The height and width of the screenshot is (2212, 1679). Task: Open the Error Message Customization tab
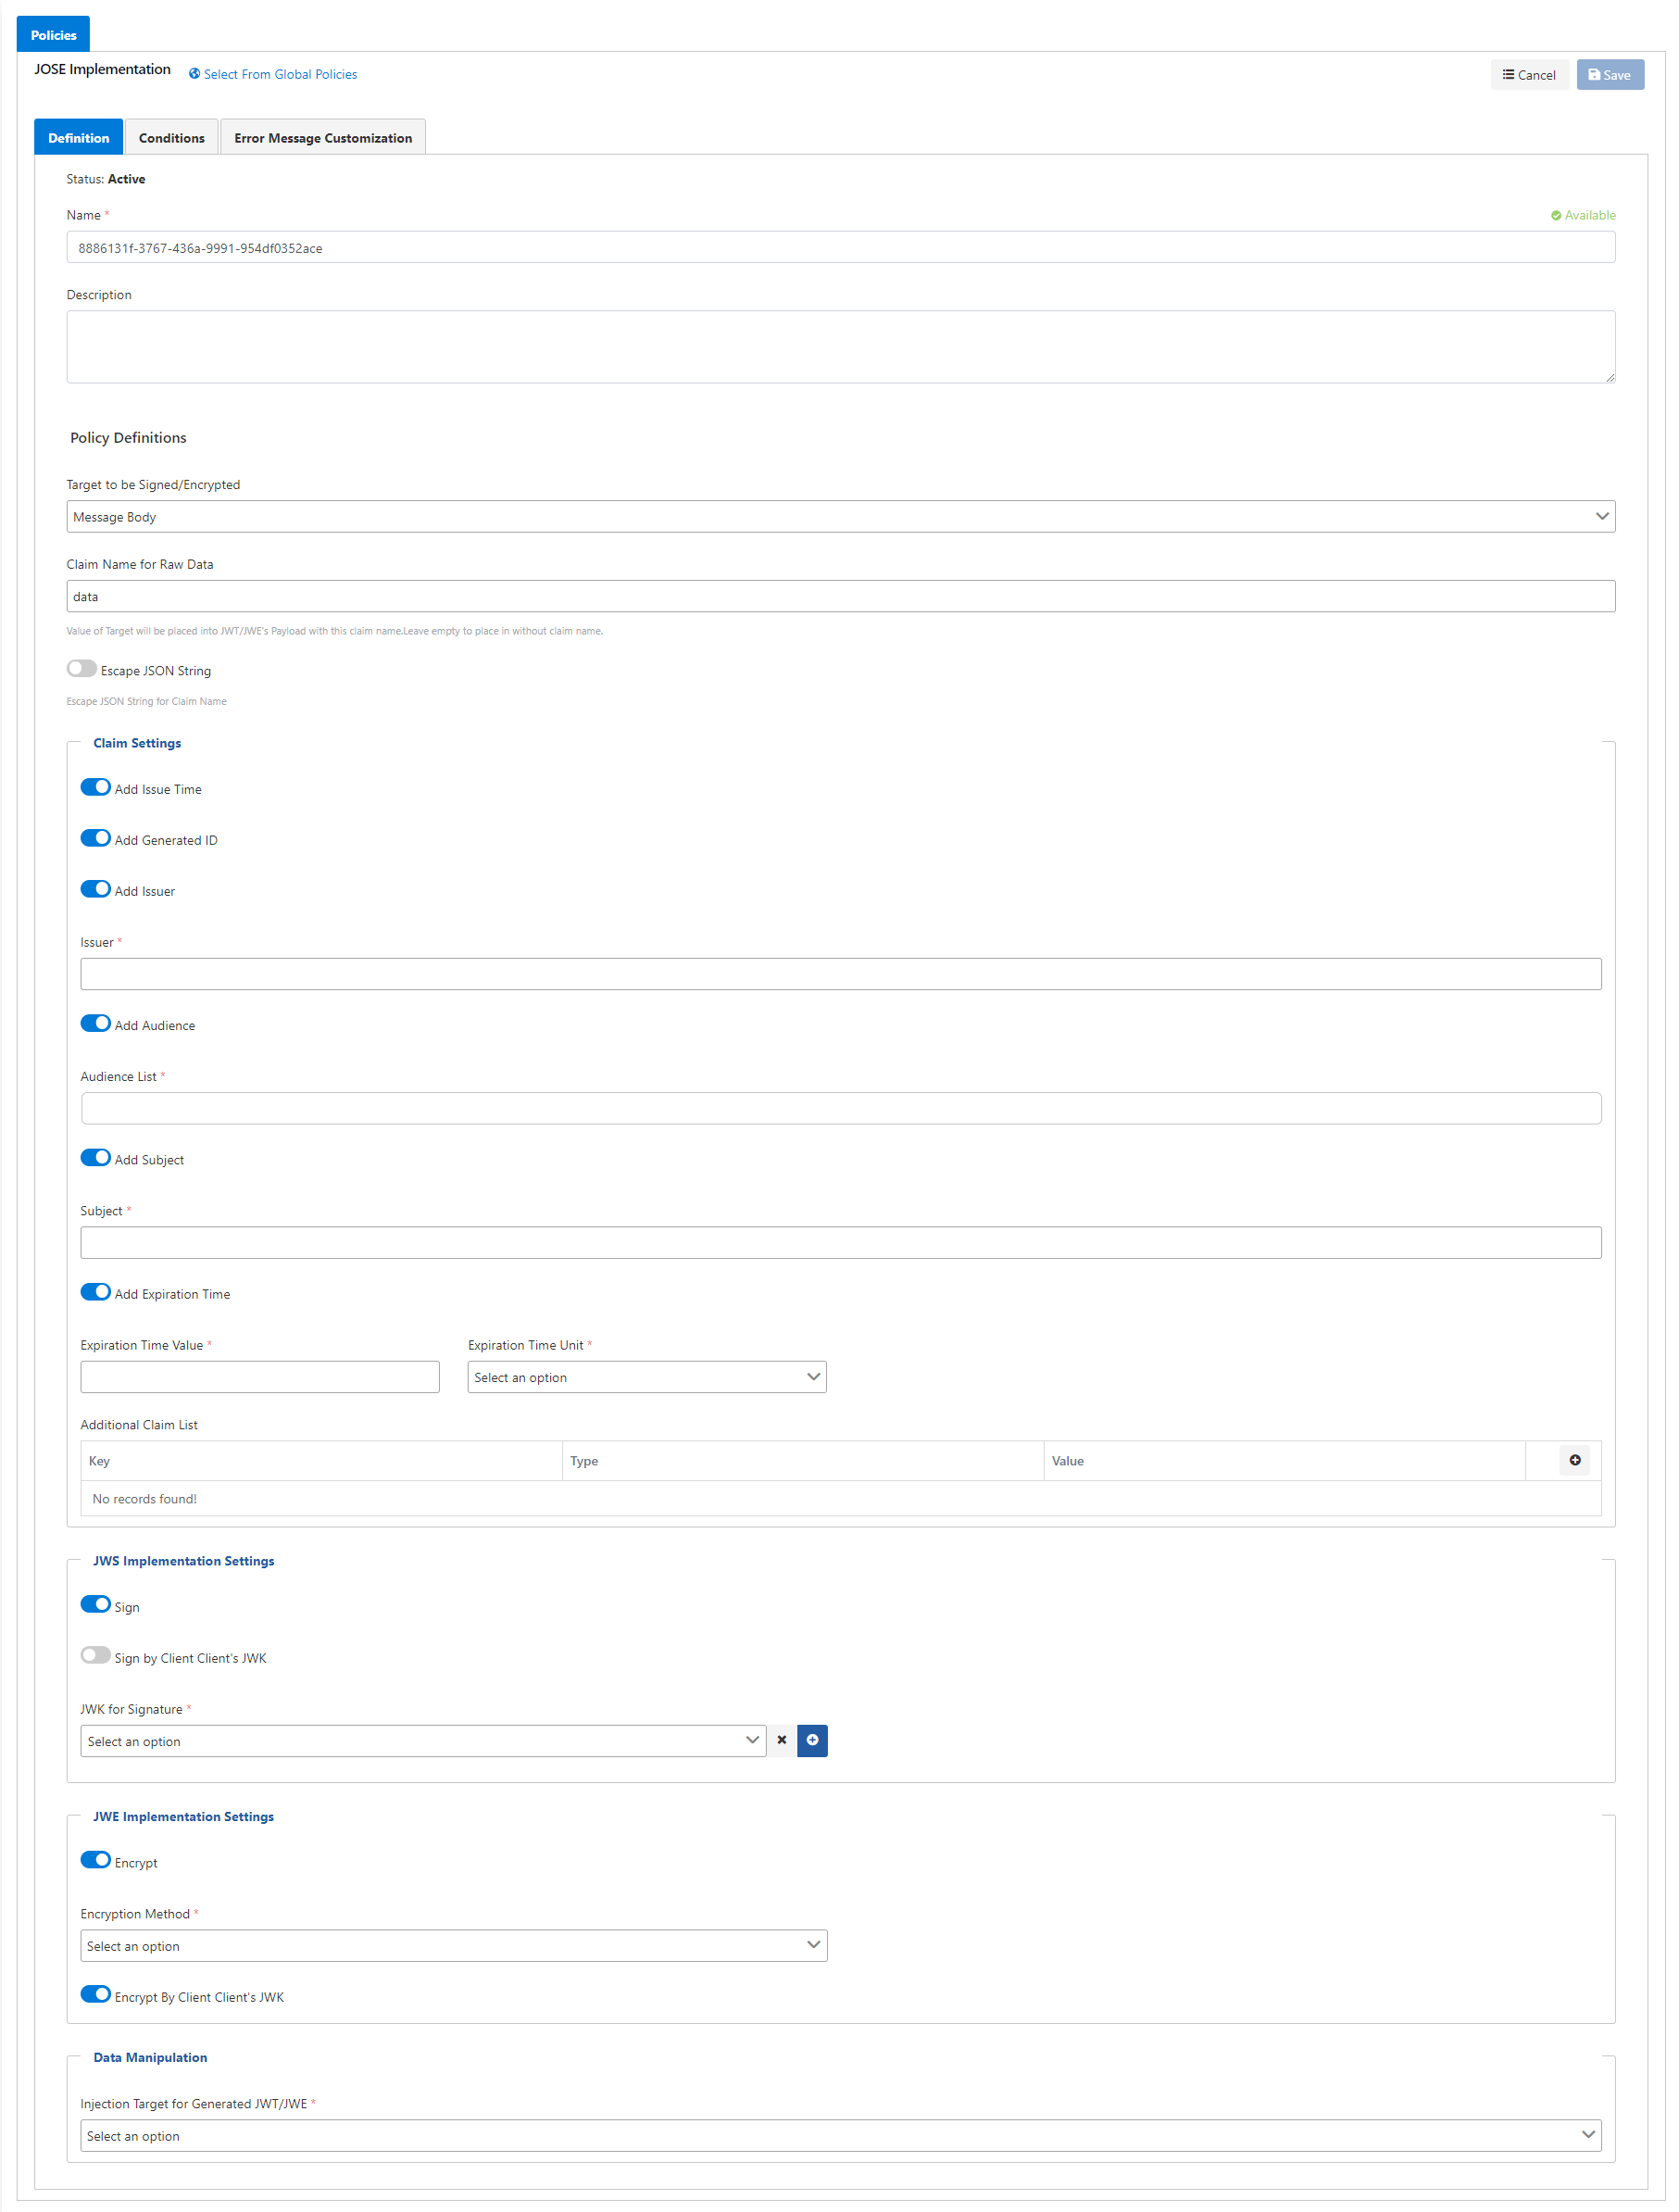(322, 138)
